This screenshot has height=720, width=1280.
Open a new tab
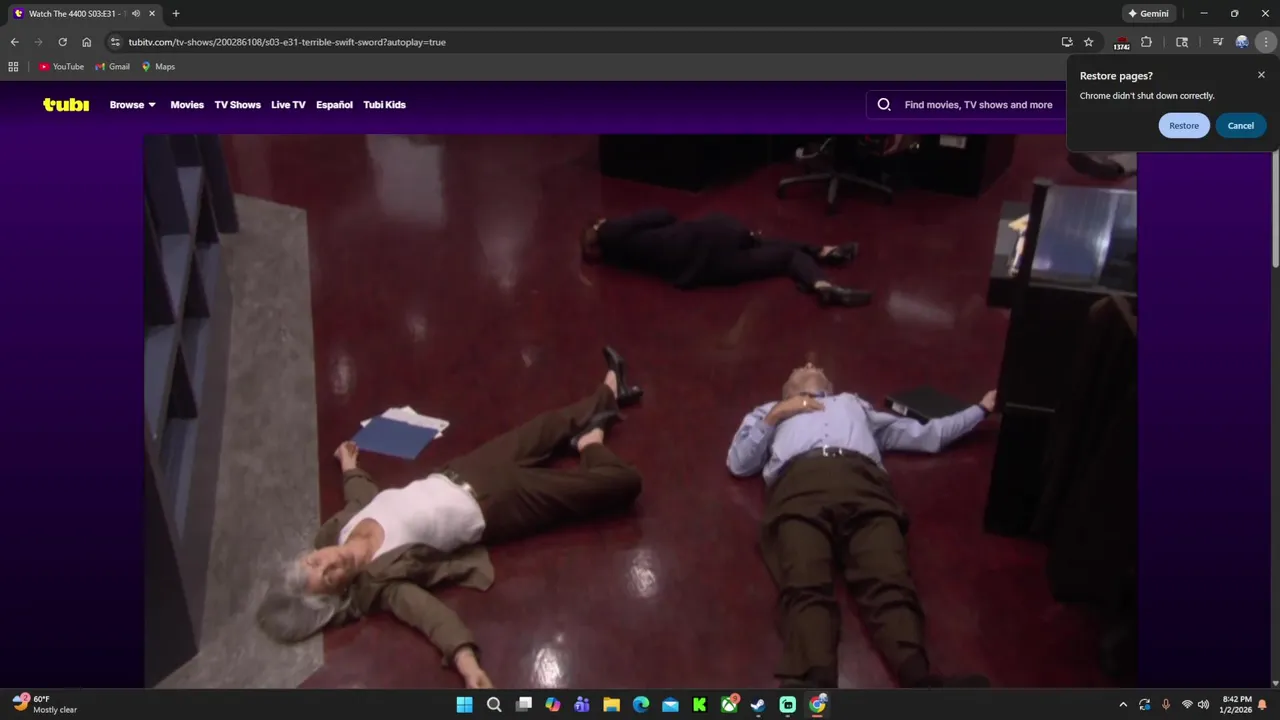pyautogui.click(x=176, y=14)
